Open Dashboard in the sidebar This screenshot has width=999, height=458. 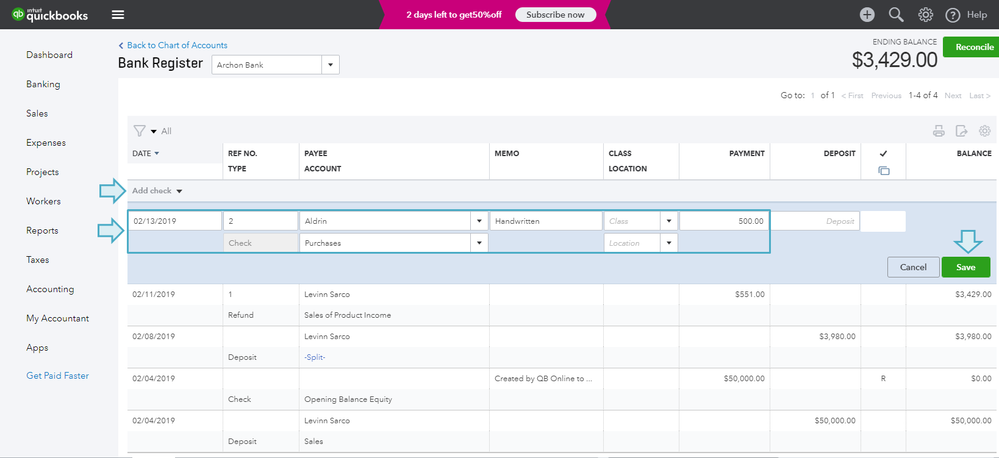tap(49, 55)
